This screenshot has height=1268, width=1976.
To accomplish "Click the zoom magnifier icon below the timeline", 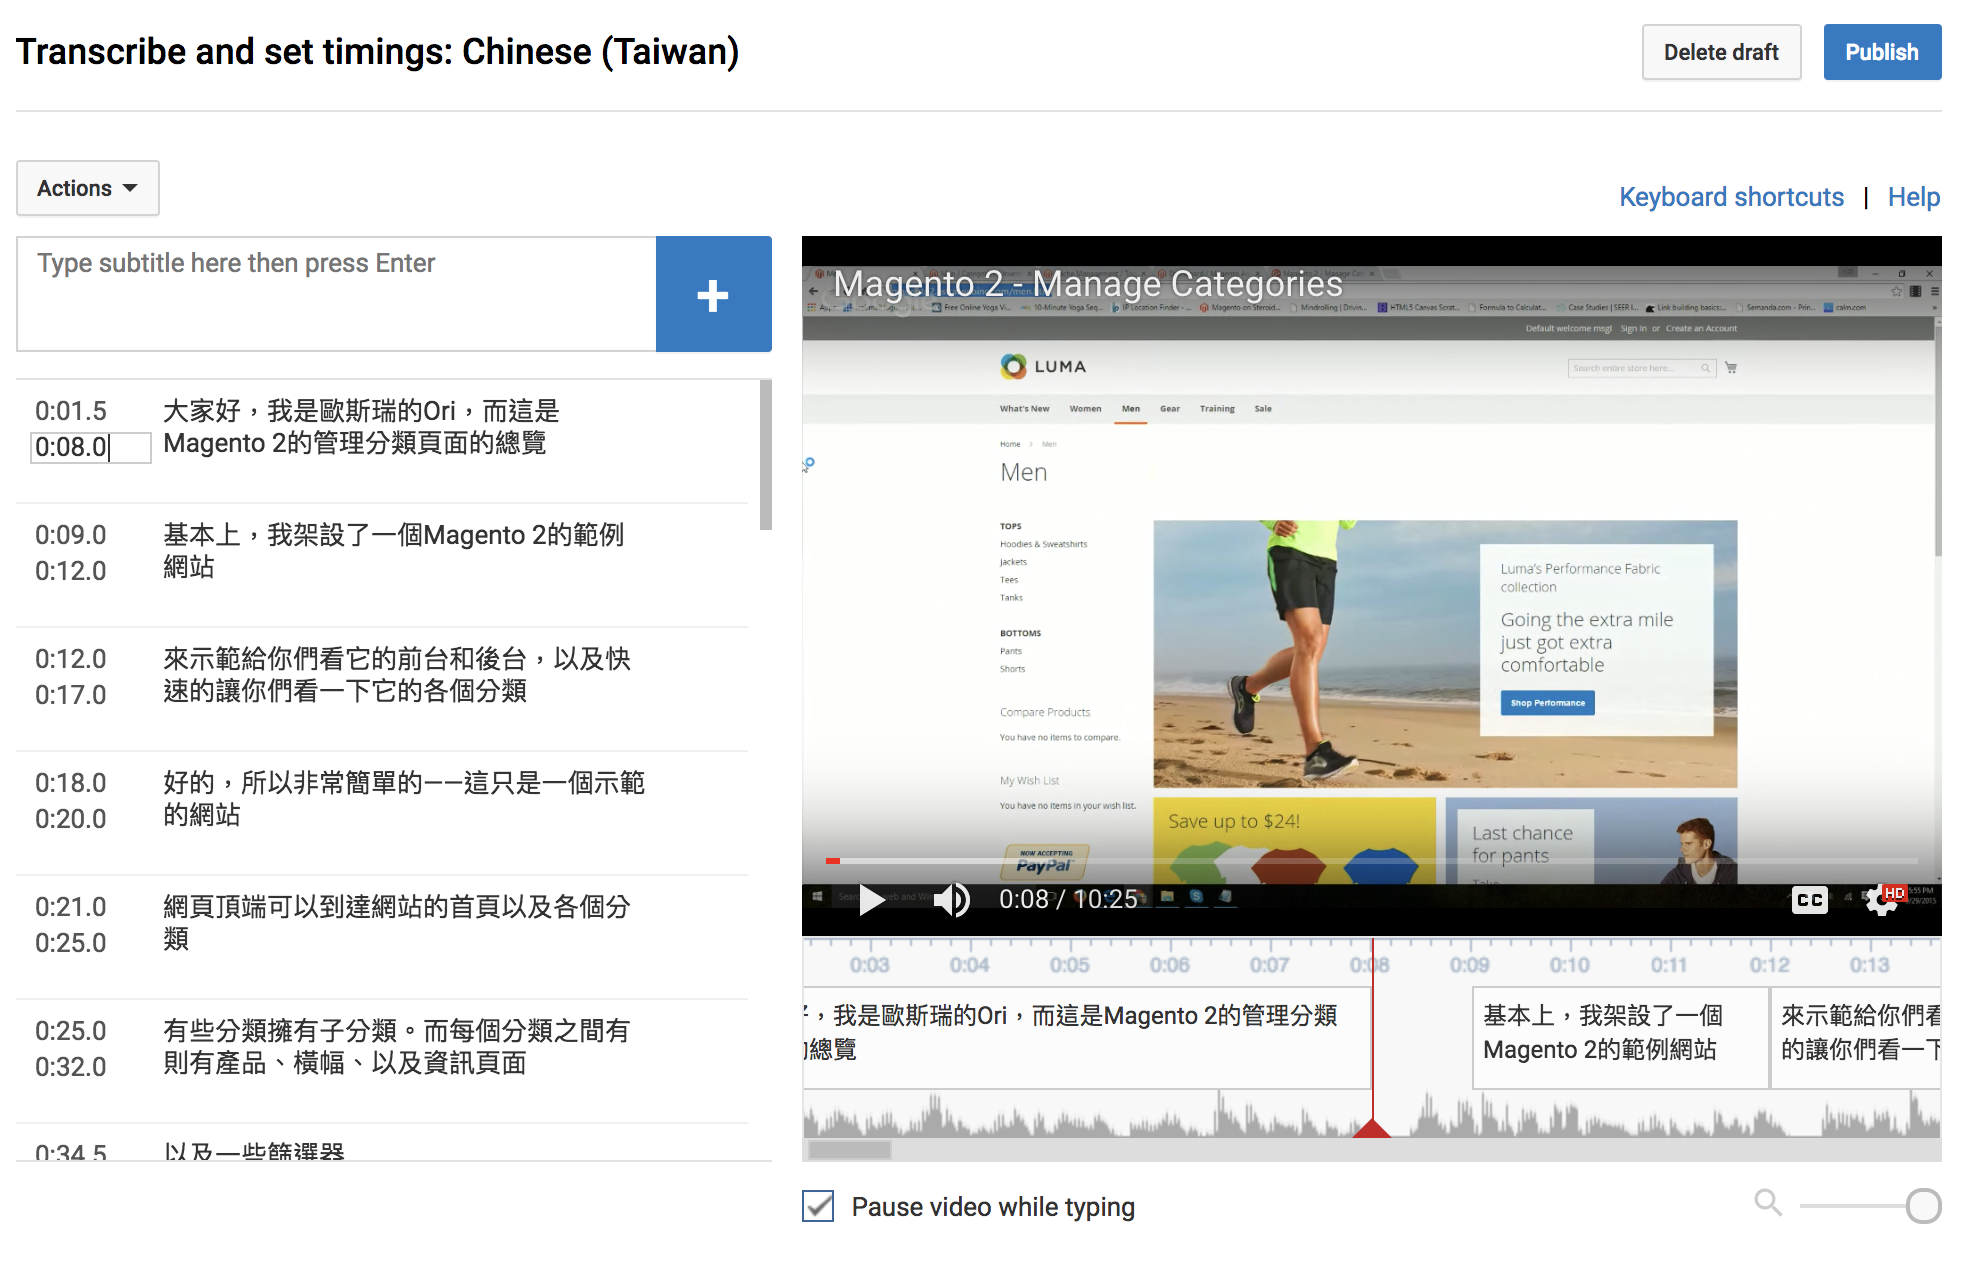I will click(x=1768, y=1202).
